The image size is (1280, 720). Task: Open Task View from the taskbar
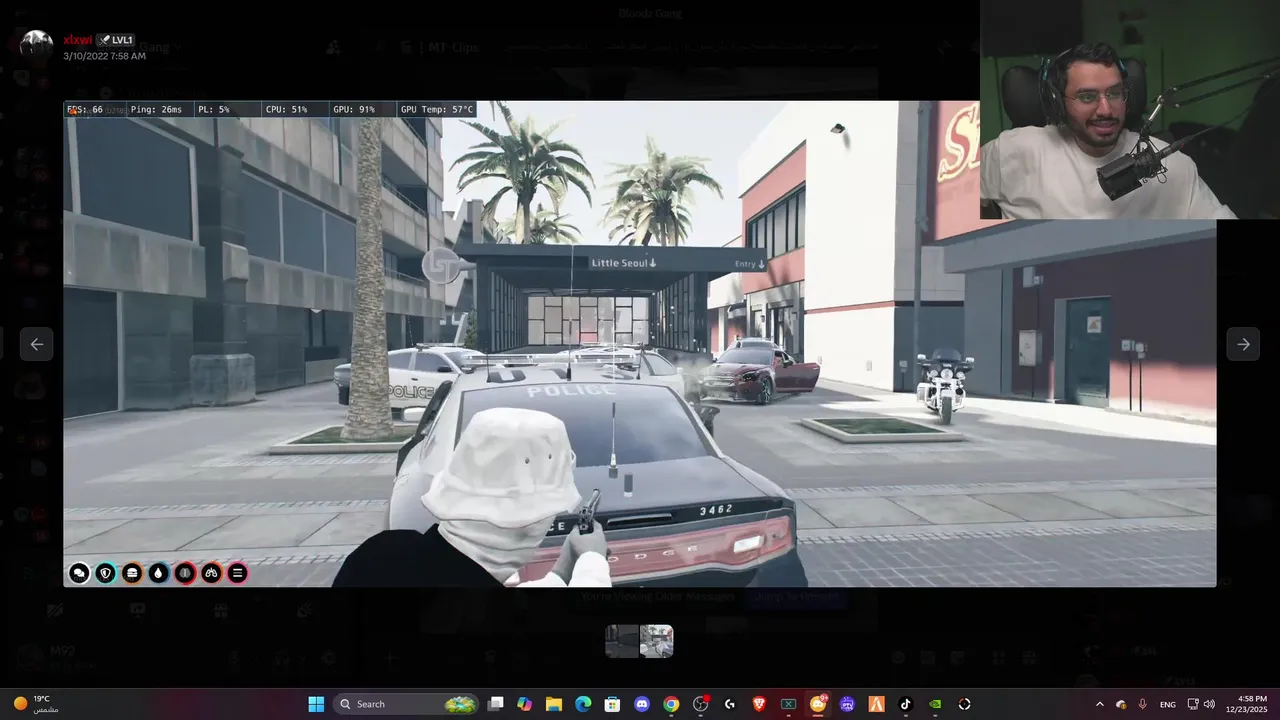click(495, 704)
